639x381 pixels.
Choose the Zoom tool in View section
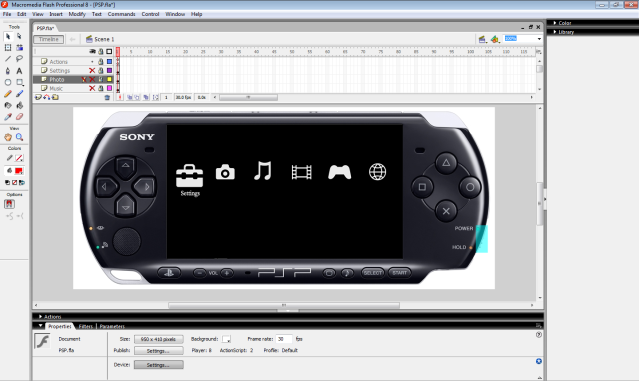(x=19, y=137)
